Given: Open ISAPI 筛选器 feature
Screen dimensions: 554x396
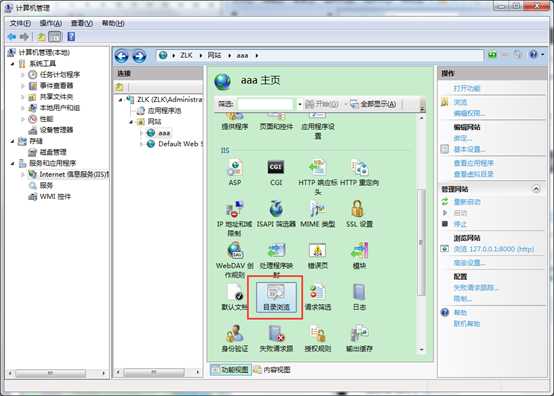Looking at the screenshot, I should point(276,214).
